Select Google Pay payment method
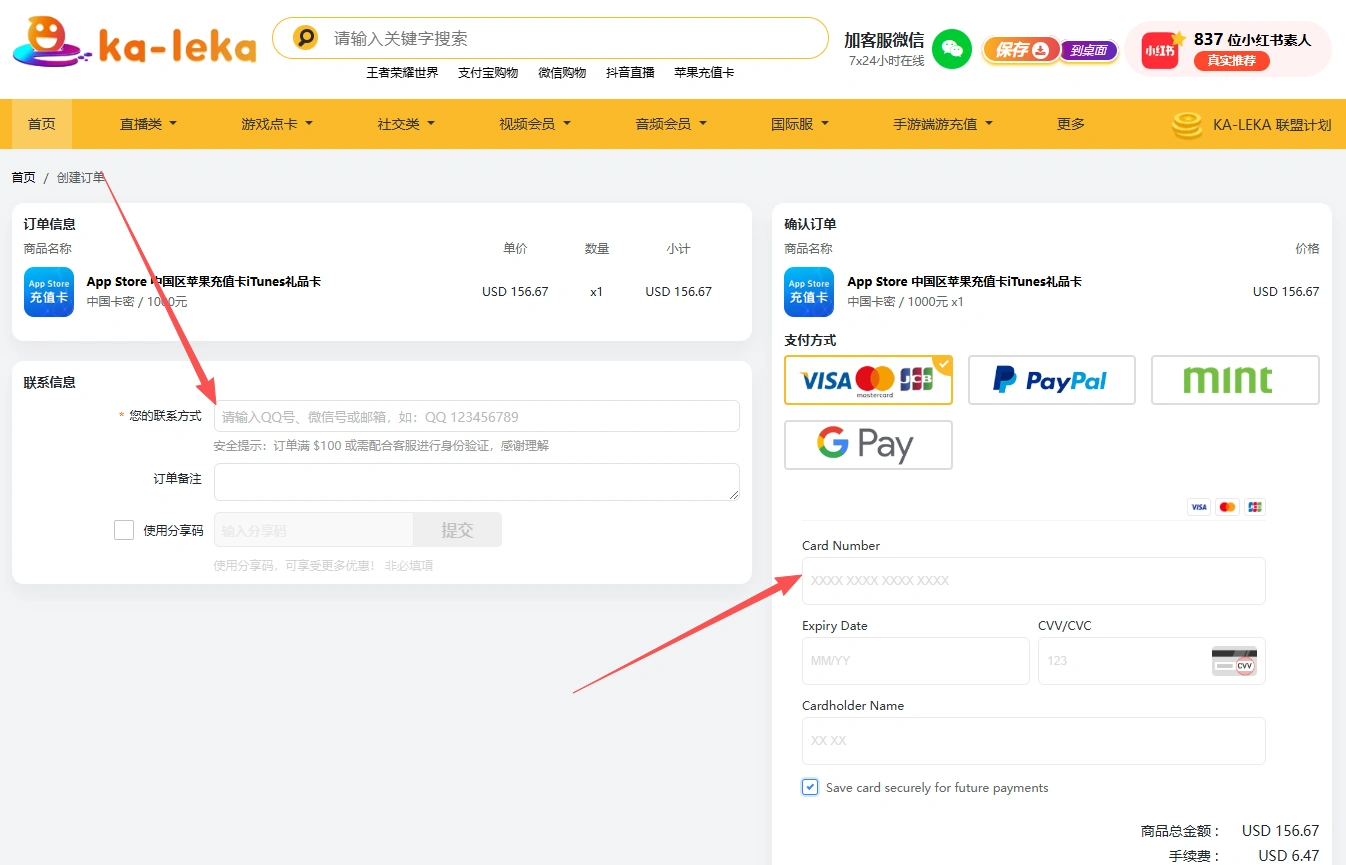1346x865 pixels. 868,445
